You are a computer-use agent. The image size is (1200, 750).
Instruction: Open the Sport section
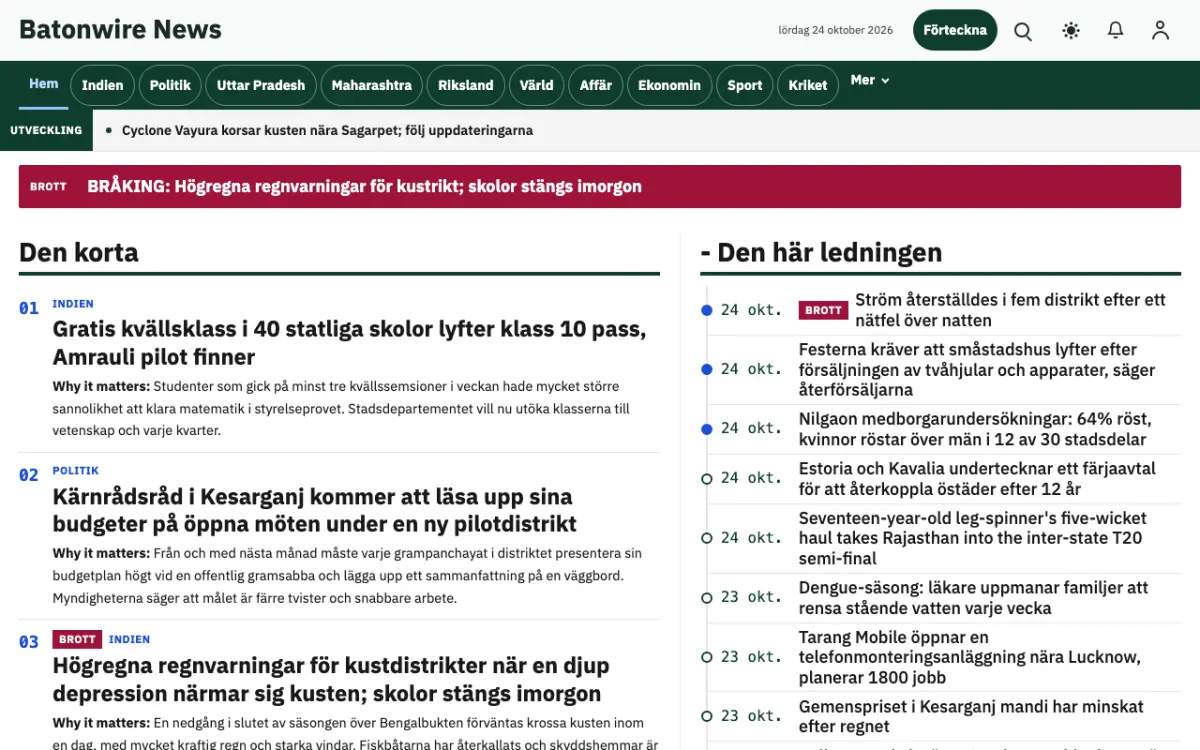coord(744,85)
